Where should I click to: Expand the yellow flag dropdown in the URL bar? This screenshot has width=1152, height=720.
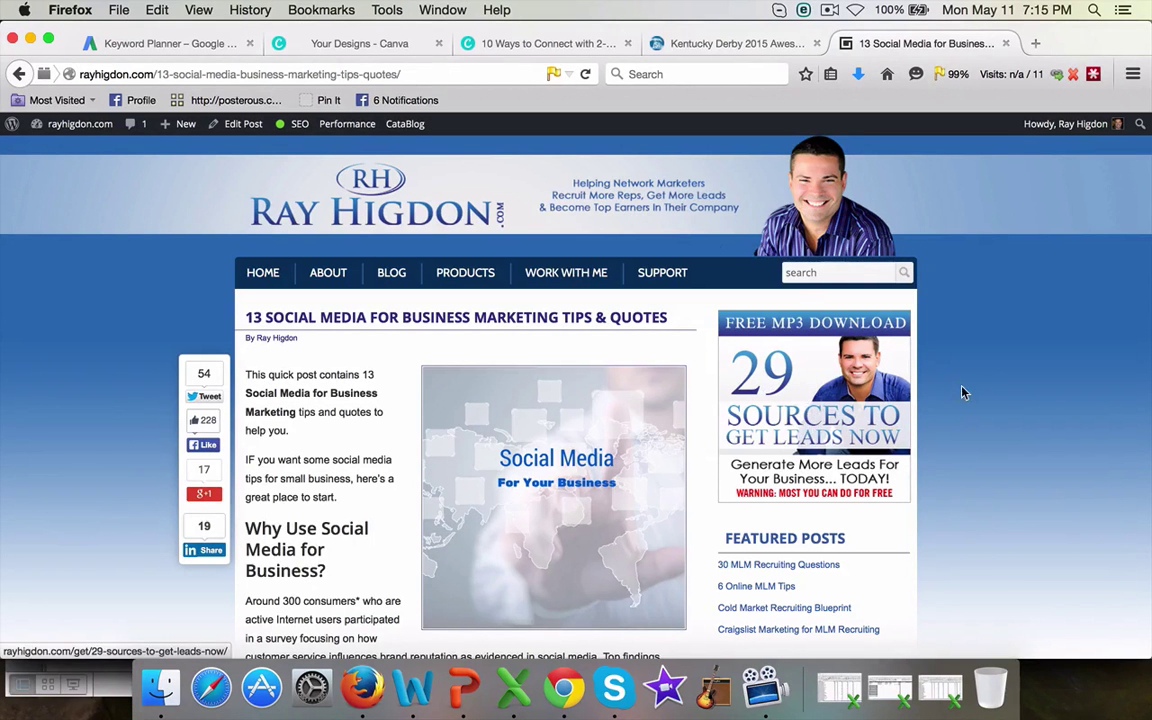click(569, 73)
